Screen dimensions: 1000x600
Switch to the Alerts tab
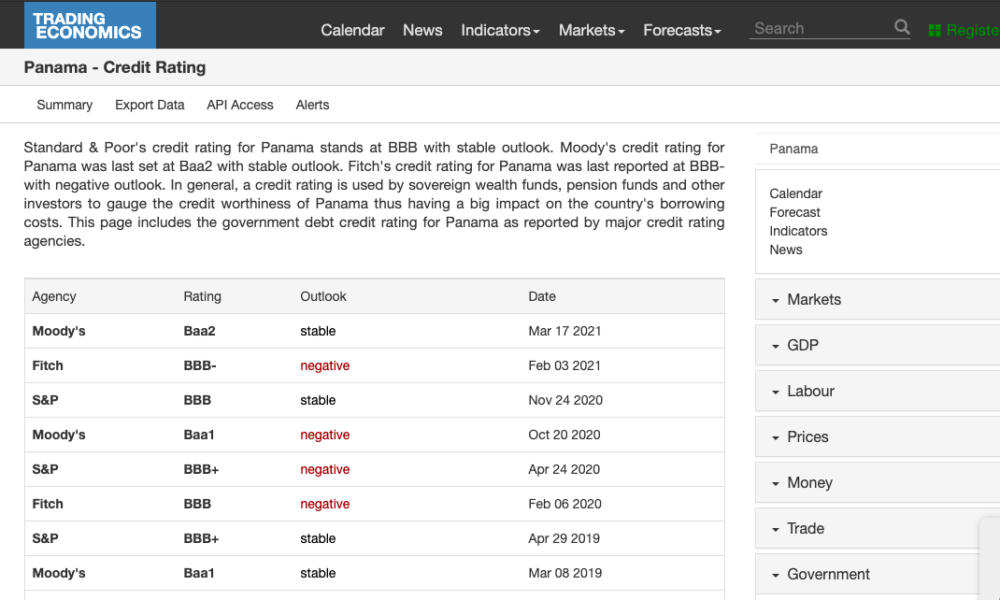(x=312, y=105)
